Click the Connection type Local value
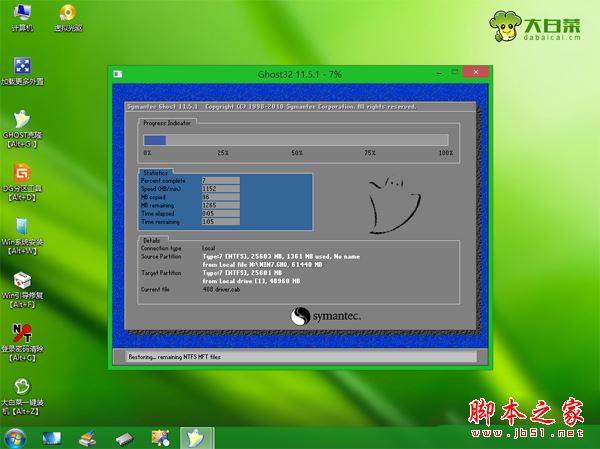The height and width of the screenshot is (449, 600). 209,248
